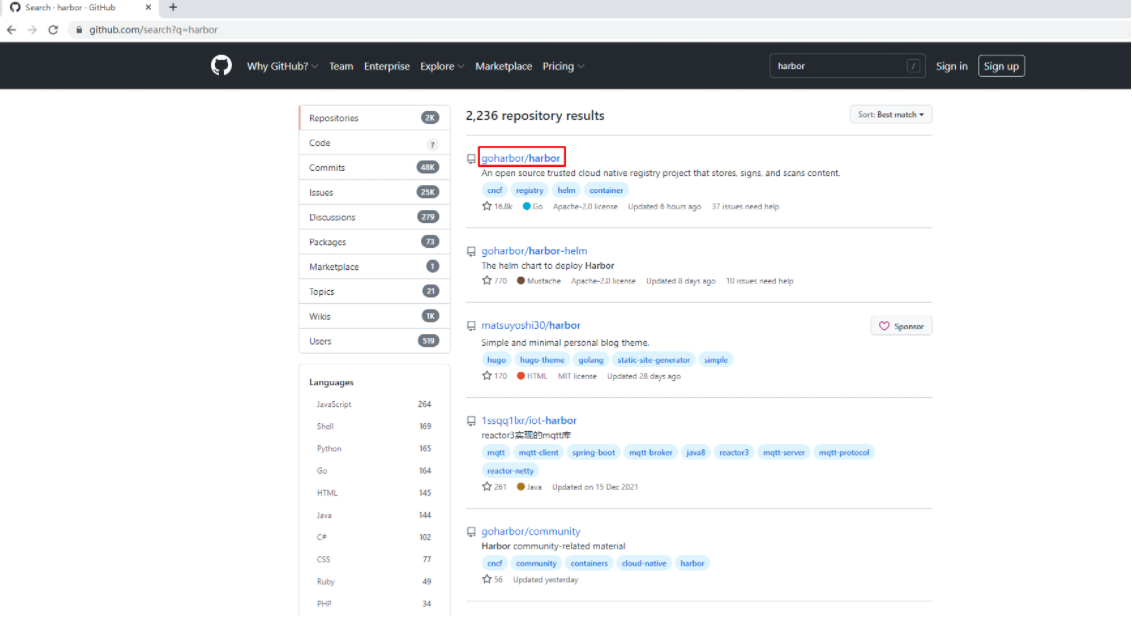This screenshot has height=644, width=1132.
Task: Open the goharbor/harbor repository link
Action: coord(521,158)
